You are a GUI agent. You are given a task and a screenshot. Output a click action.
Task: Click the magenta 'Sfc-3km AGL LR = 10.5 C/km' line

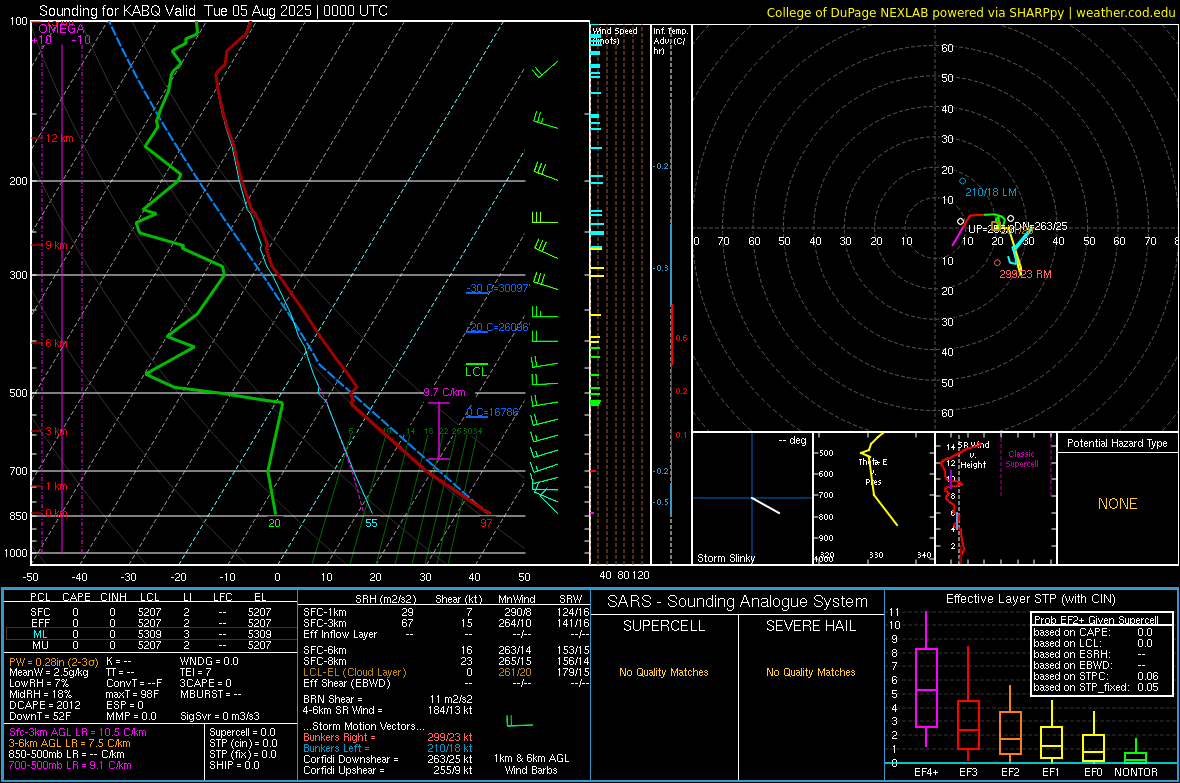click(x=77, y=732)
